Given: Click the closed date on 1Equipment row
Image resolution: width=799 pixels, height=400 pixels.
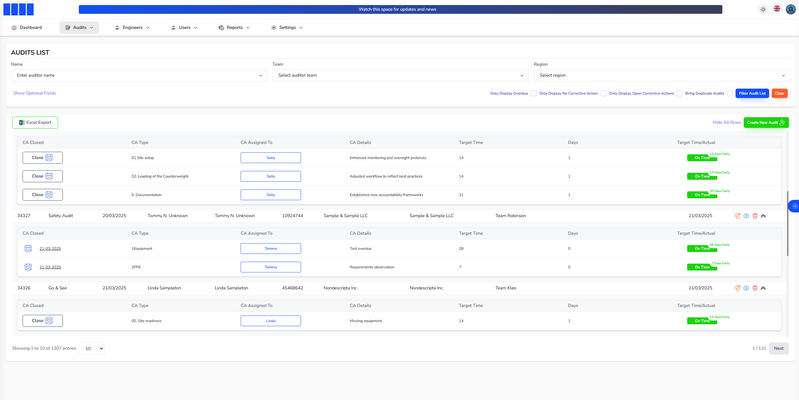Looking at the screenshot, I should [x=50, y=249].
